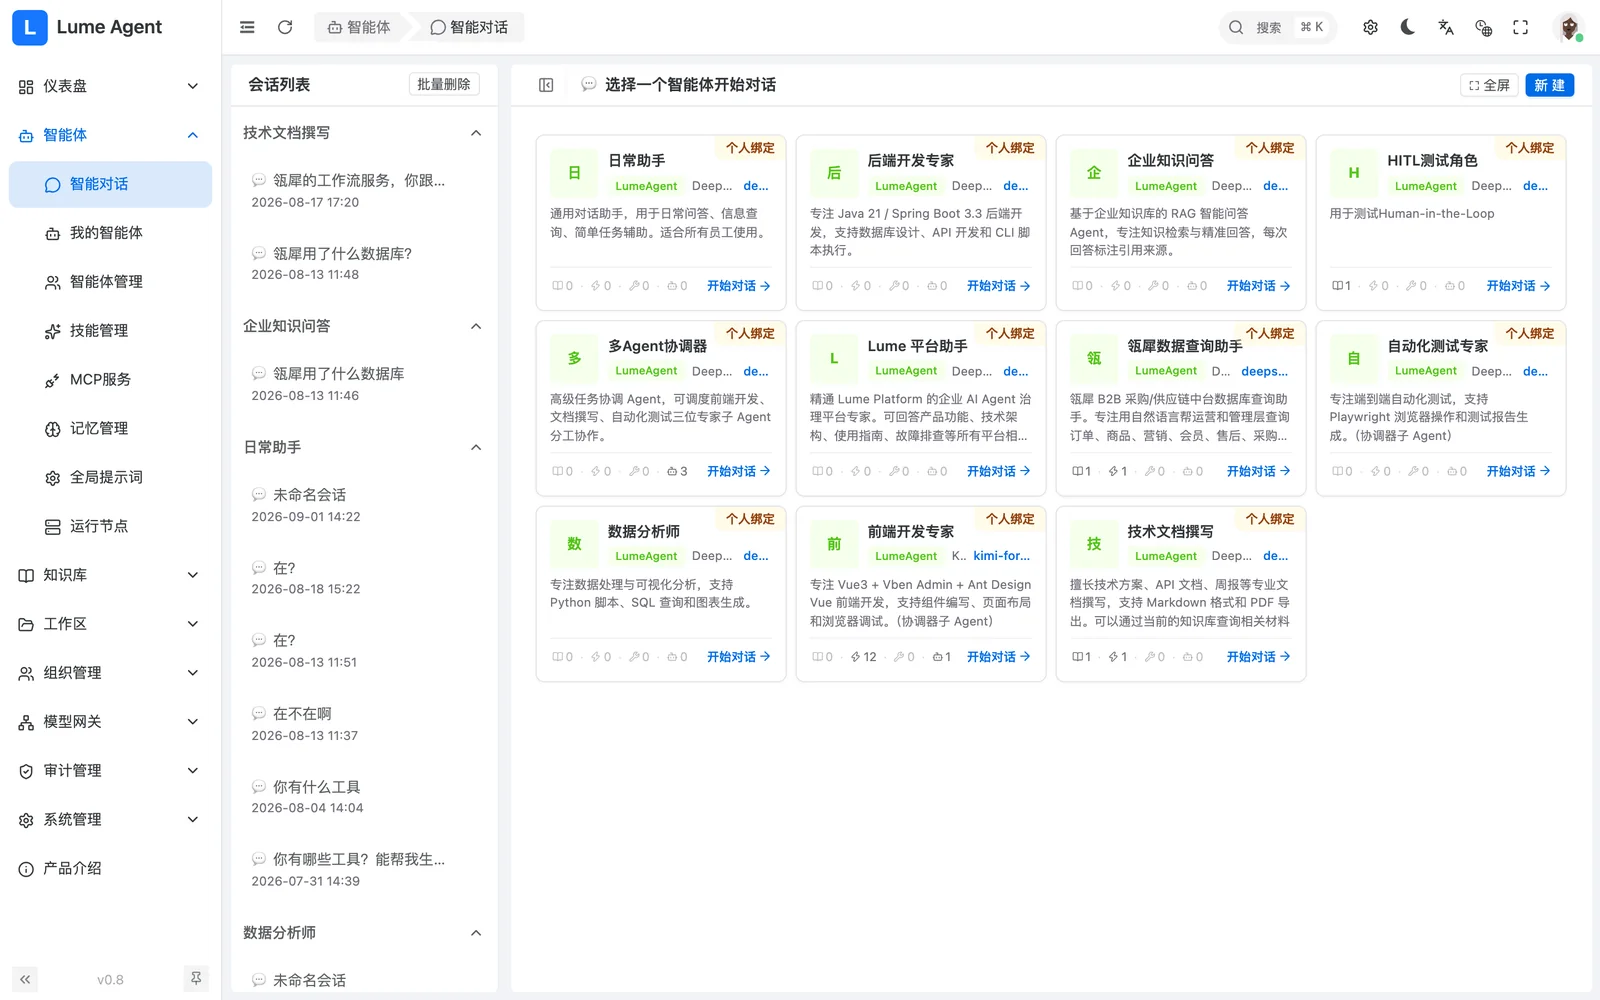This screenshot has width=1600, height=1000.
Task: Click the HITL测试角色 avatar icon
Action: 1354,173
